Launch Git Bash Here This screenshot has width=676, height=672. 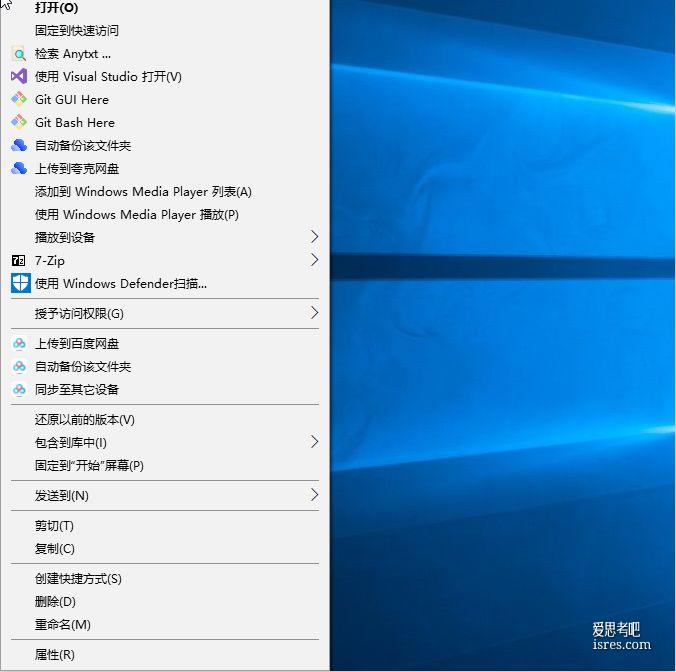(165, 122)
